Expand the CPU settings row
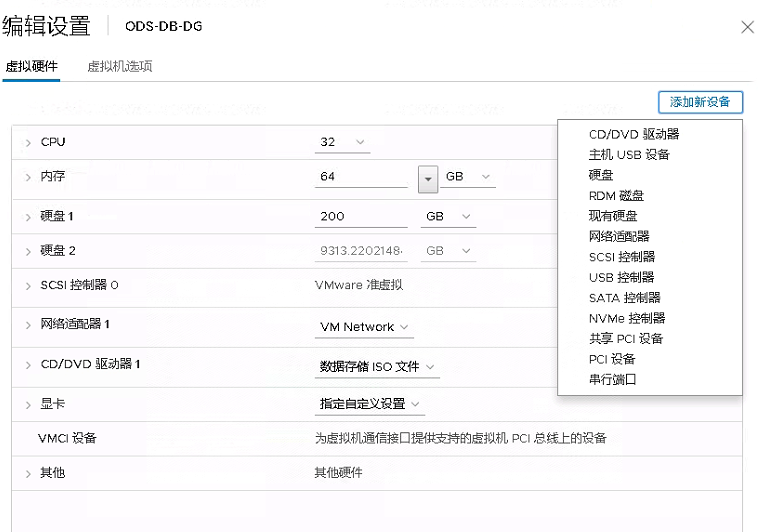767x532 pixels. tap(28, 143)
